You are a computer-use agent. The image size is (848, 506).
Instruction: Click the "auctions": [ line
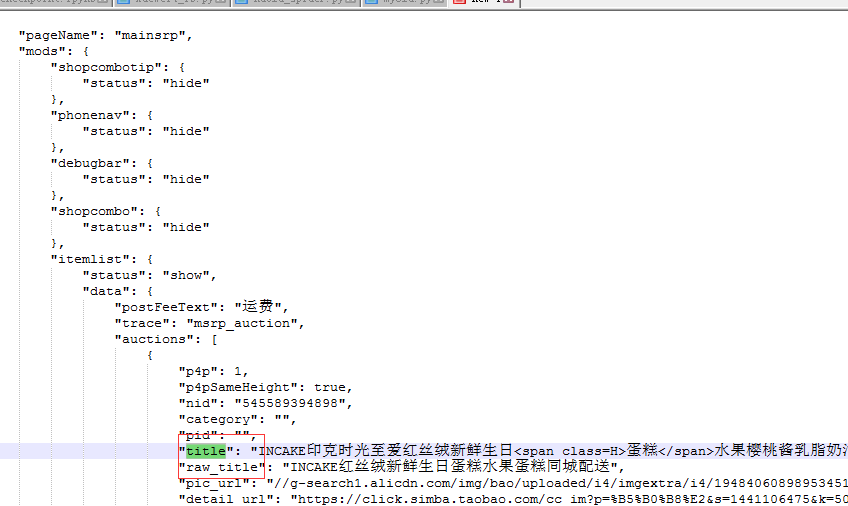click(x=165, y=339)
